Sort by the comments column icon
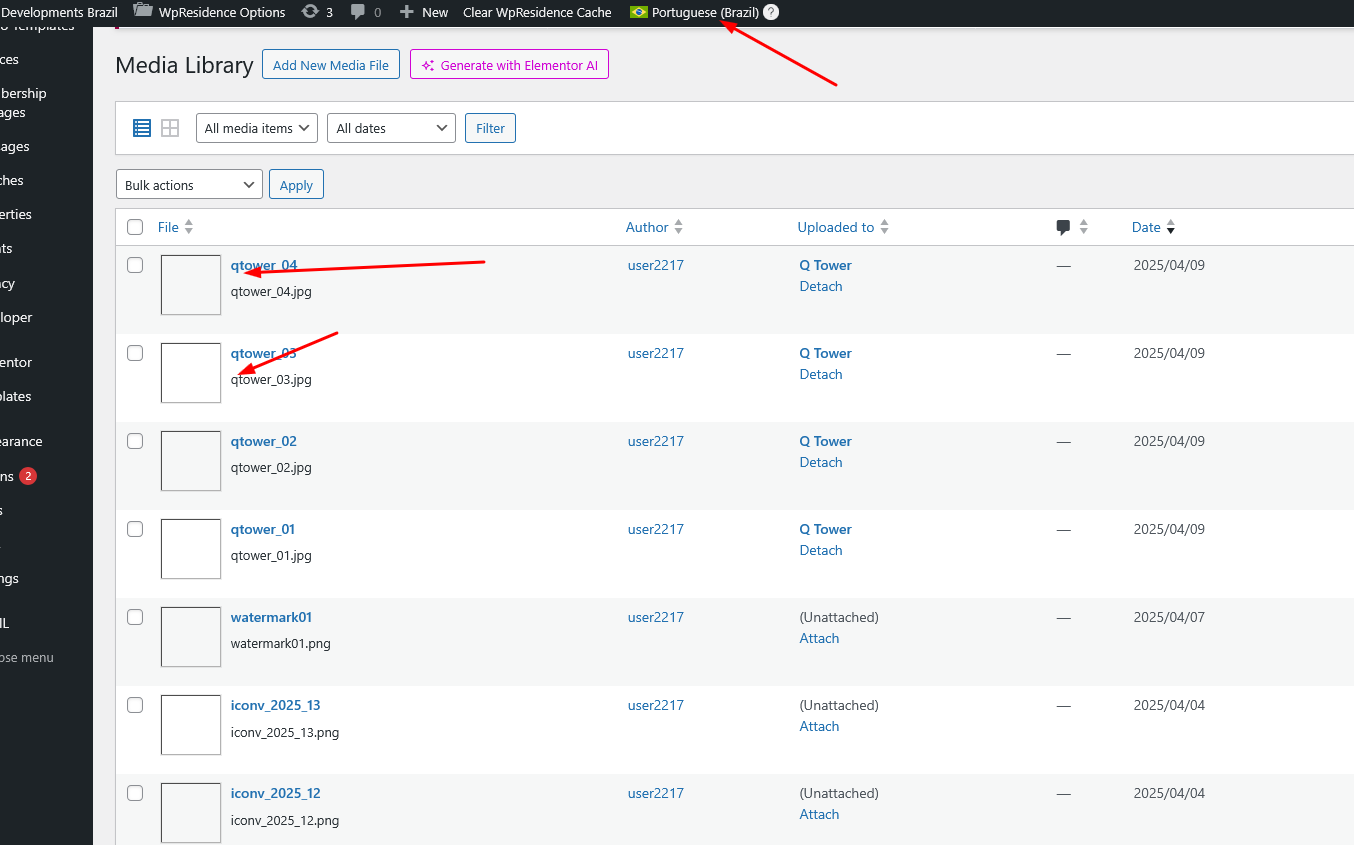Image resolution: width=1354 pixels, height=845 pixels. [x=1063, y=227]
